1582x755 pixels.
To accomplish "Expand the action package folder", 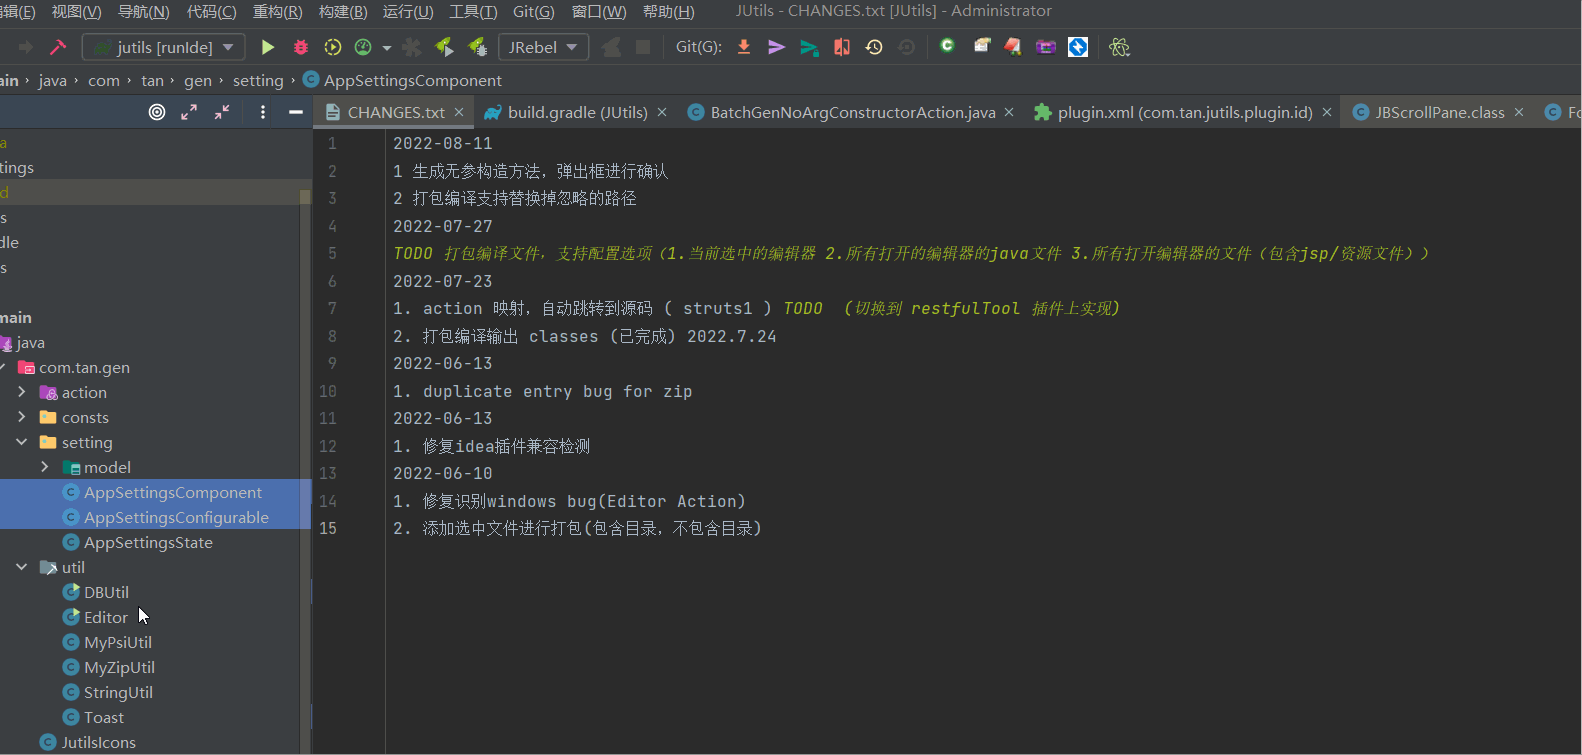I will 22,392.
